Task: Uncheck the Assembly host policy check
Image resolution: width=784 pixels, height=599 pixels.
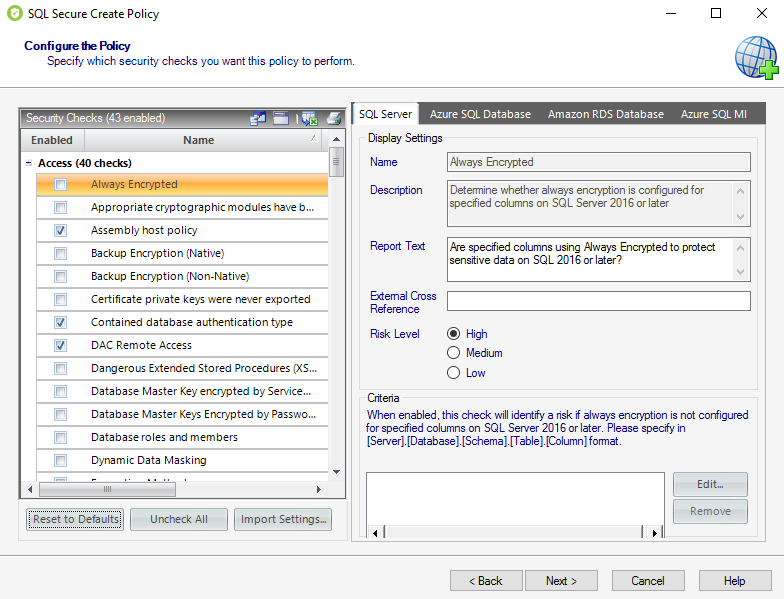Action: tap(61, 231)
